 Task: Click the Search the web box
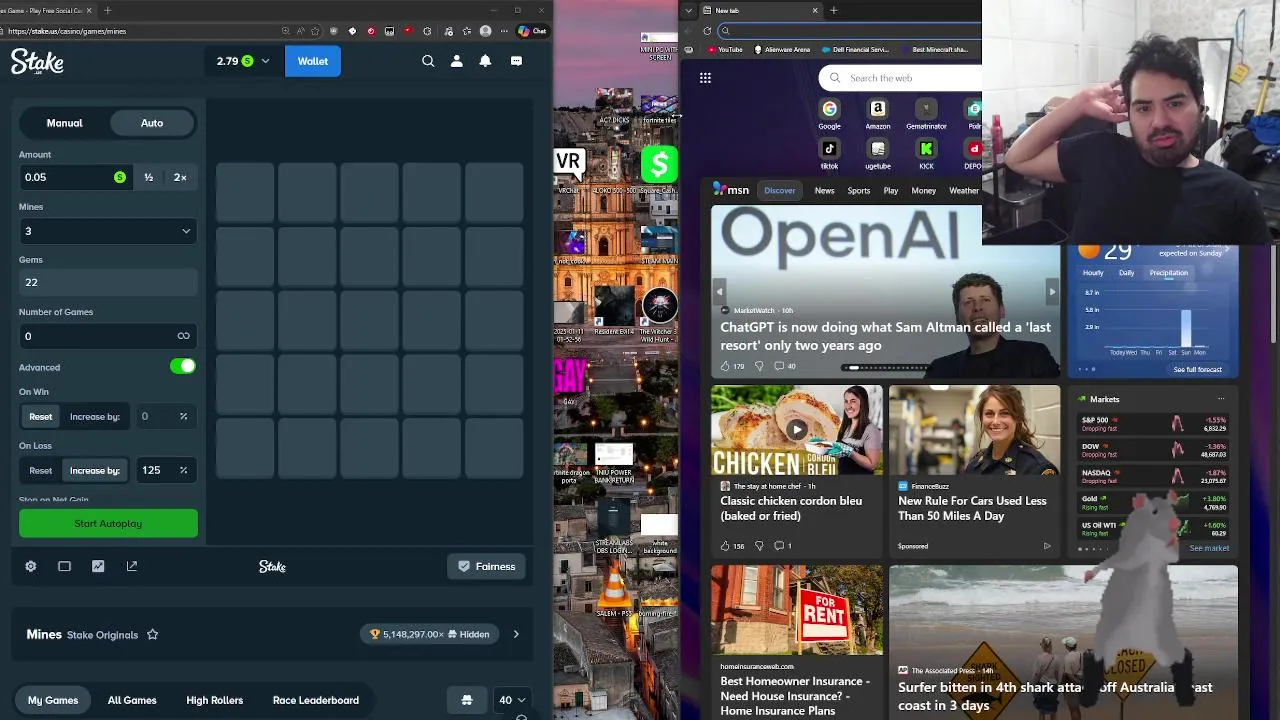tap(900, 78)
